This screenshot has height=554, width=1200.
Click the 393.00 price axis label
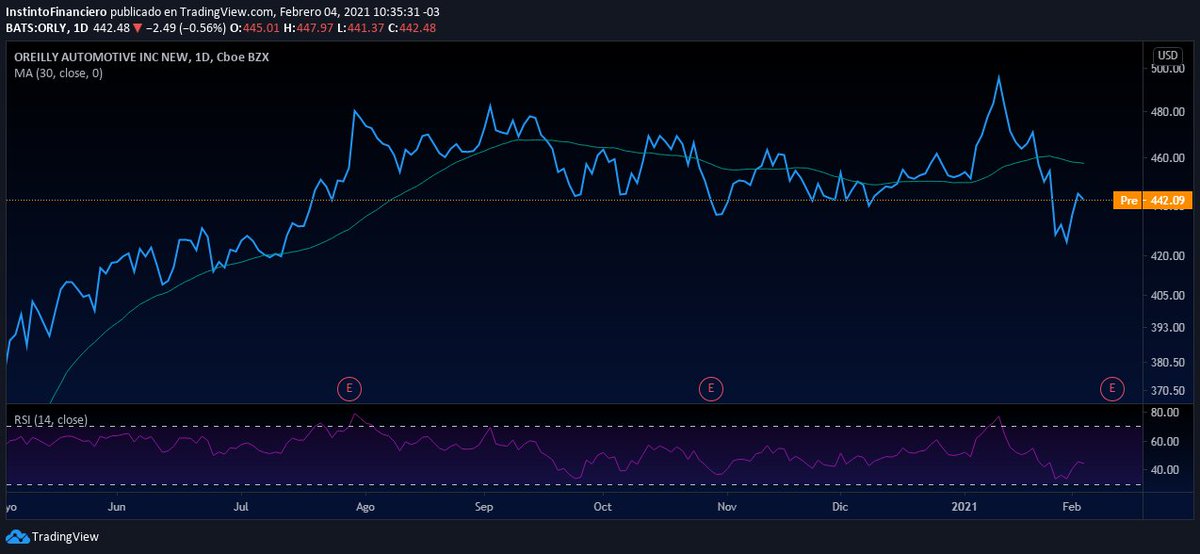[1166, 328]
